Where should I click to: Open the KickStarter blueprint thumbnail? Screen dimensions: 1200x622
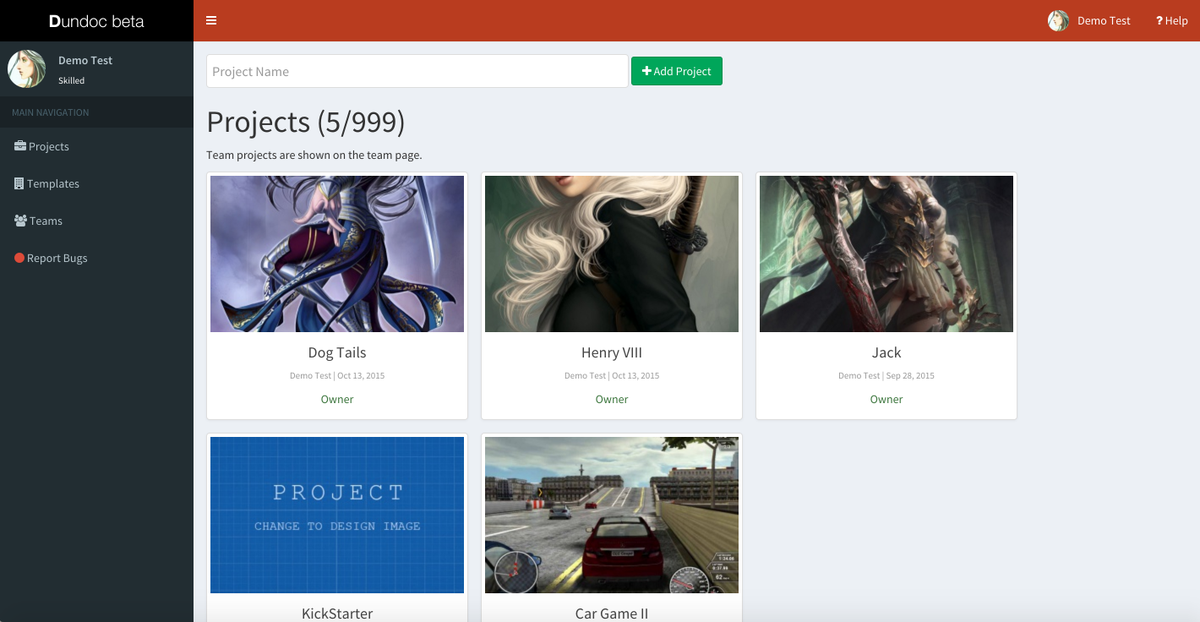[337, 515]
